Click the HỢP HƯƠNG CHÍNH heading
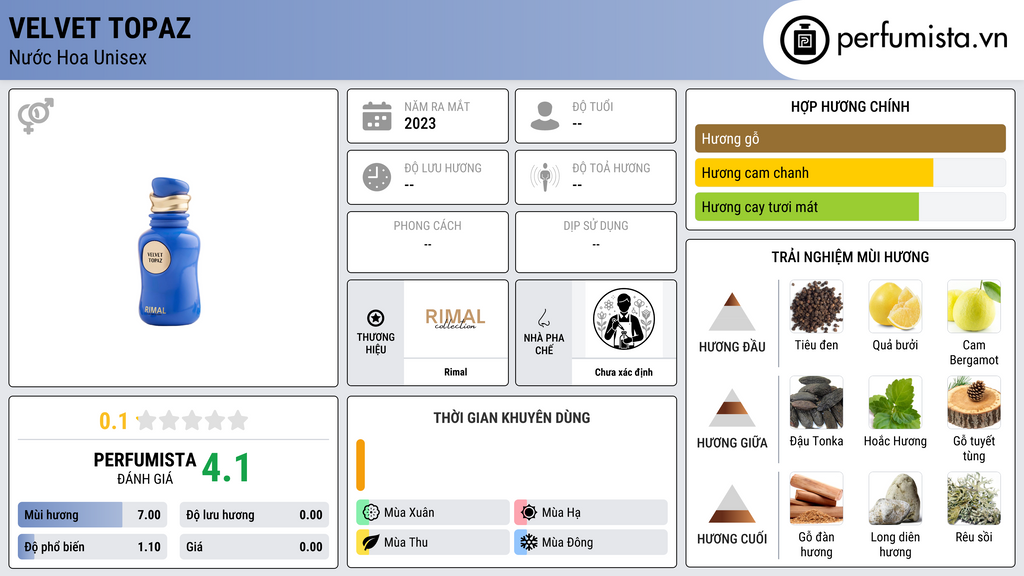 (x=850, y=106)
